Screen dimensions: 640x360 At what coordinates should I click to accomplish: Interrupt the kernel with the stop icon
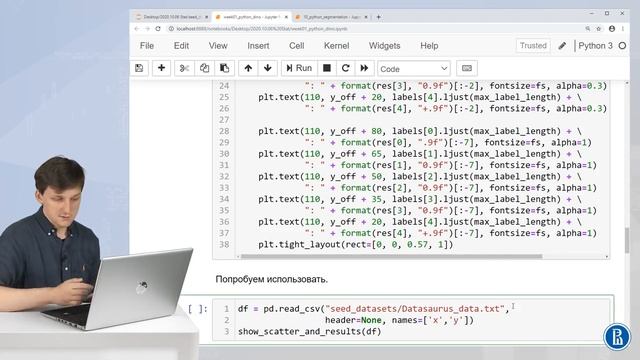point(327,68)
